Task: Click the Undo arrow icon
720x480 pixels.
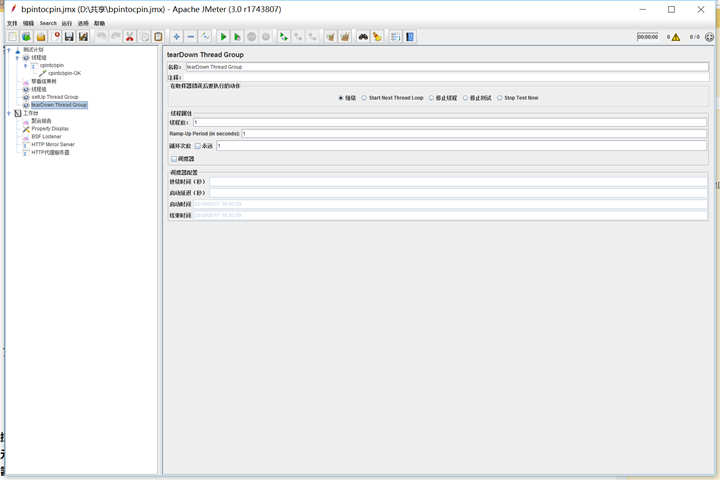Action: point(101,37)
